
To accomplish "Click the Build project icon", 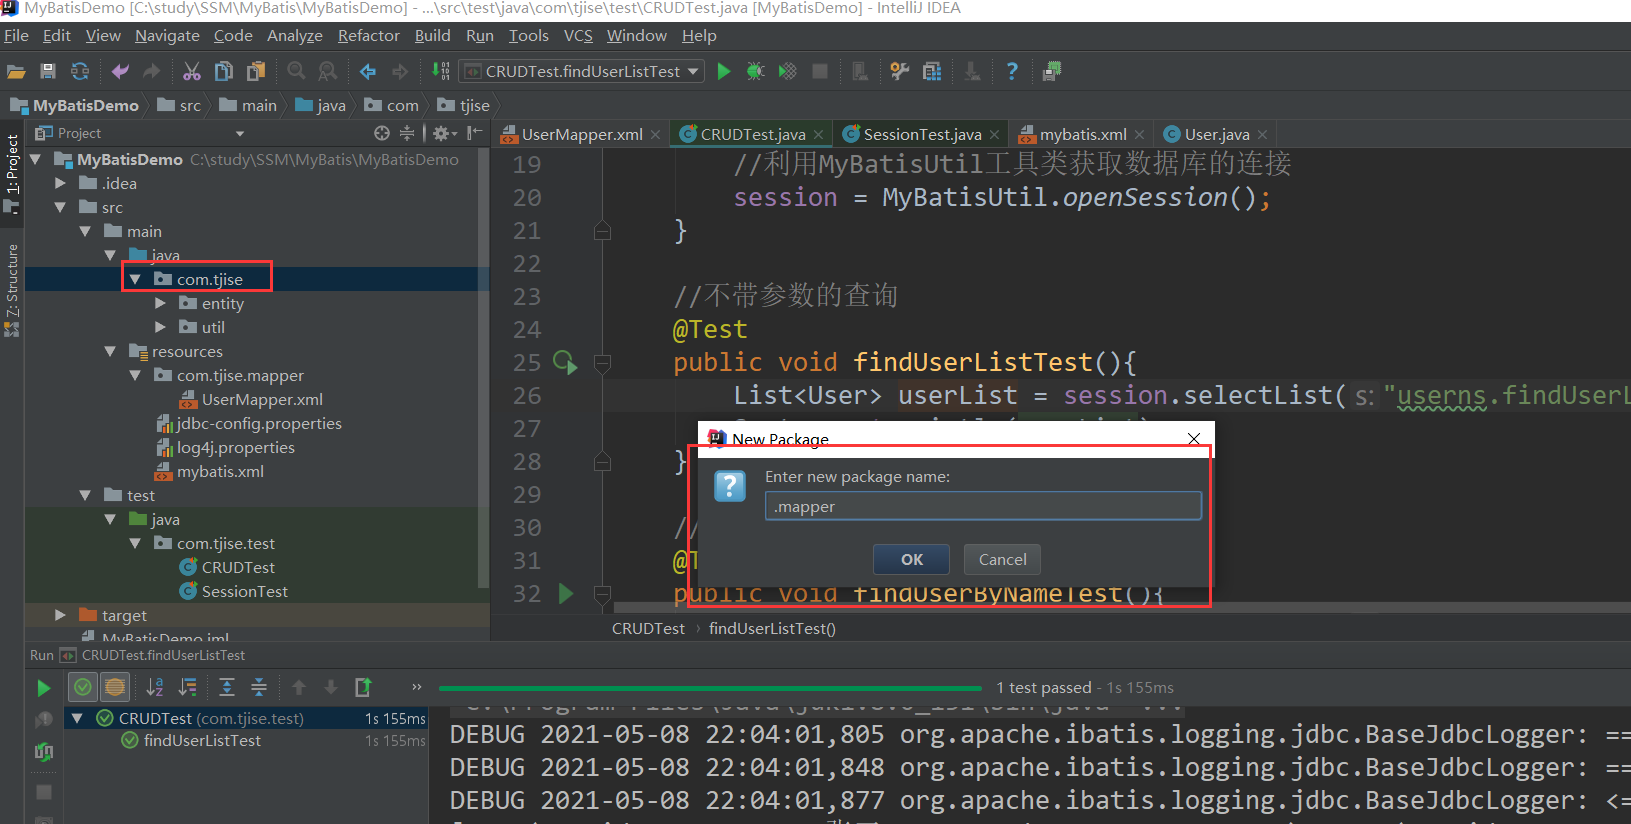I will pos(440,71).
